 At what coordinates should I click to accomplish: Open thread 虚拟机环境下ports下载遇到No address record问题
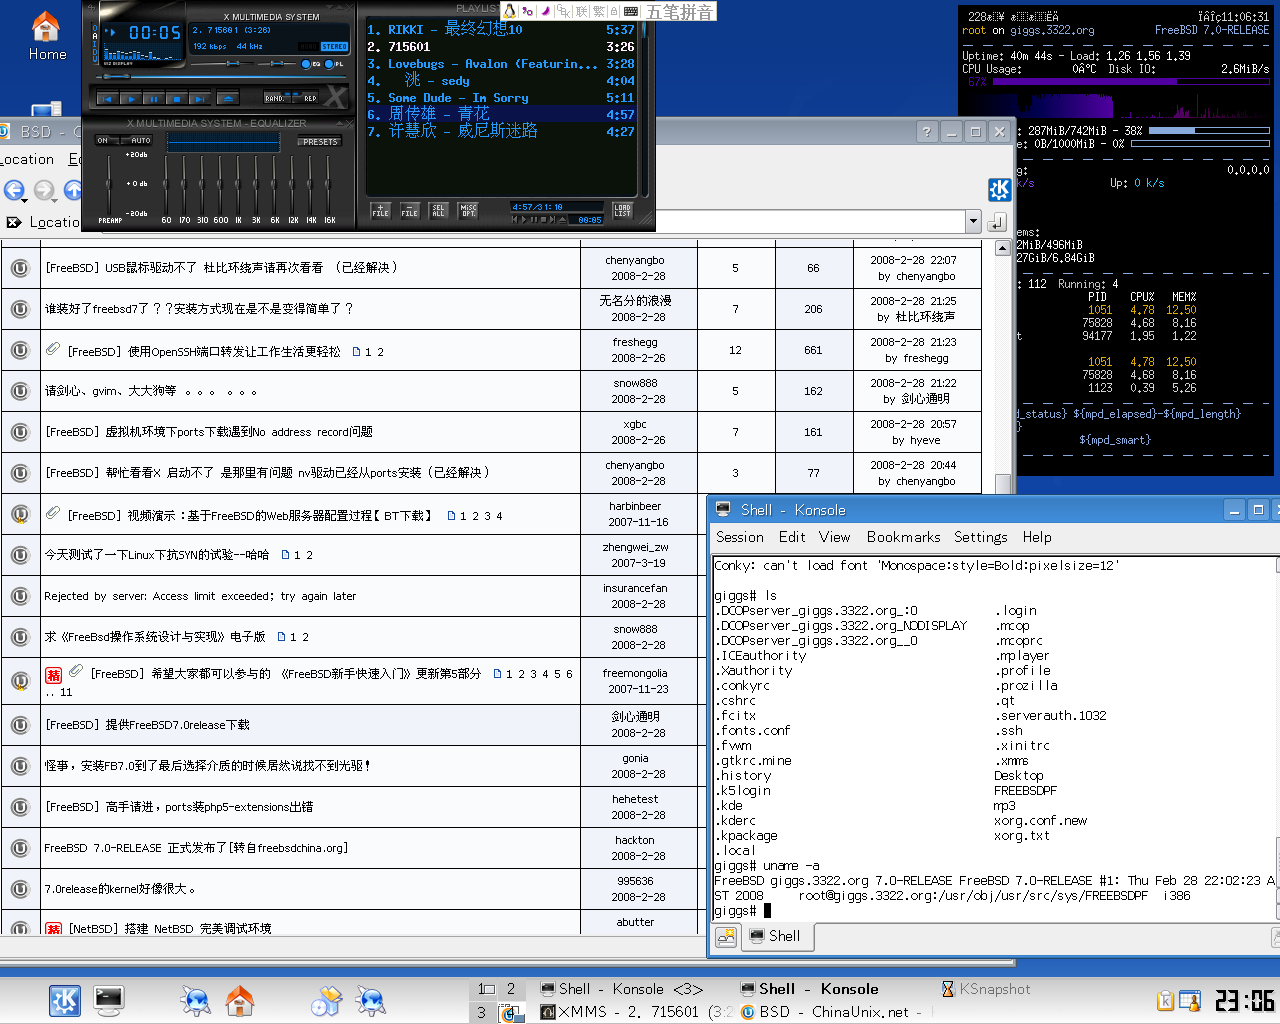[x=208, y=432]
